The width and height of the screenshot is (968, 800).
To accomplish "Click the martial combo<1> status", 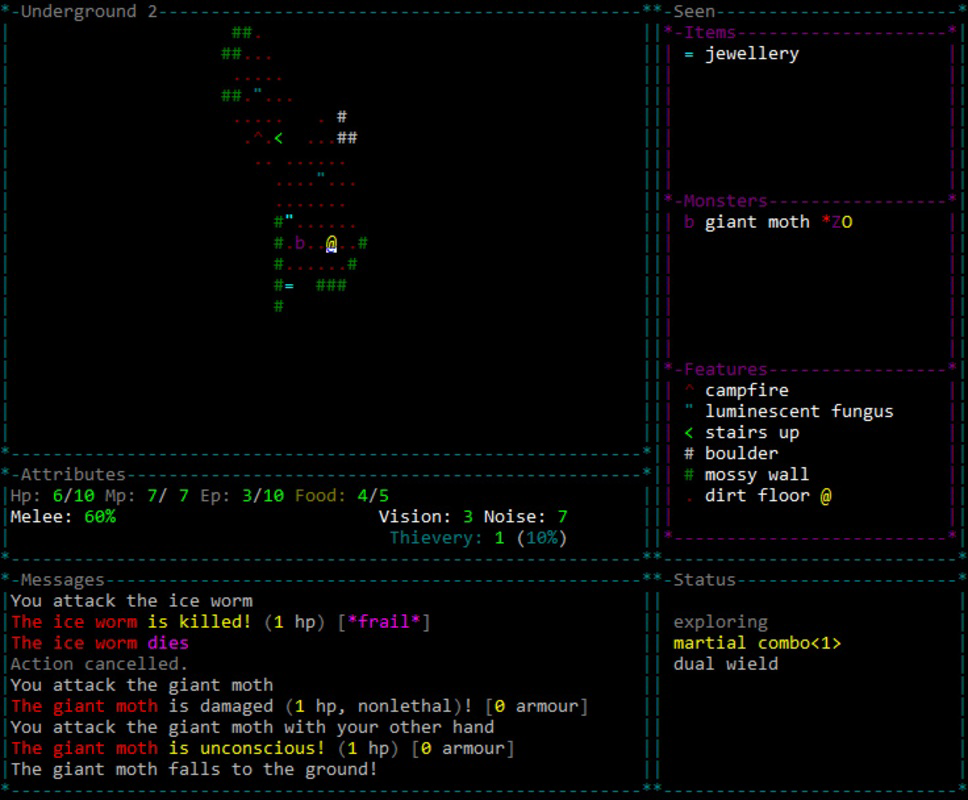I will 757,643.
